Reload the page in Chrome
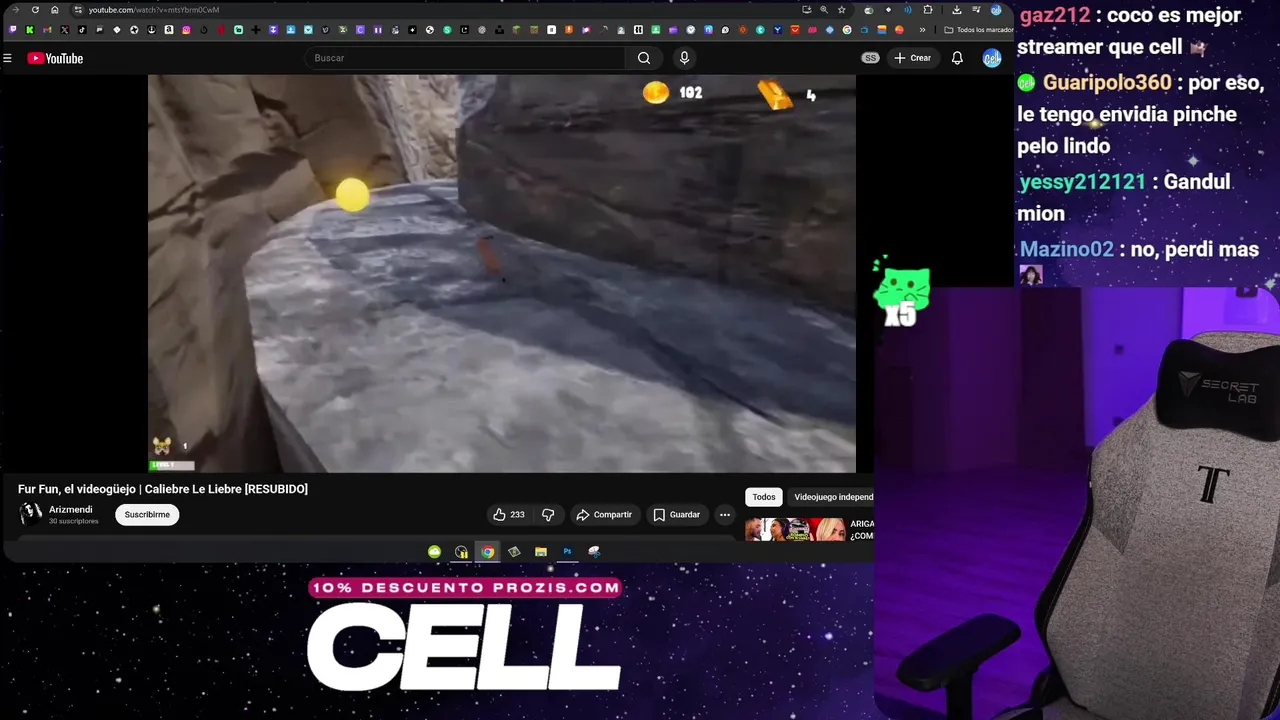 tap(35, 10)
